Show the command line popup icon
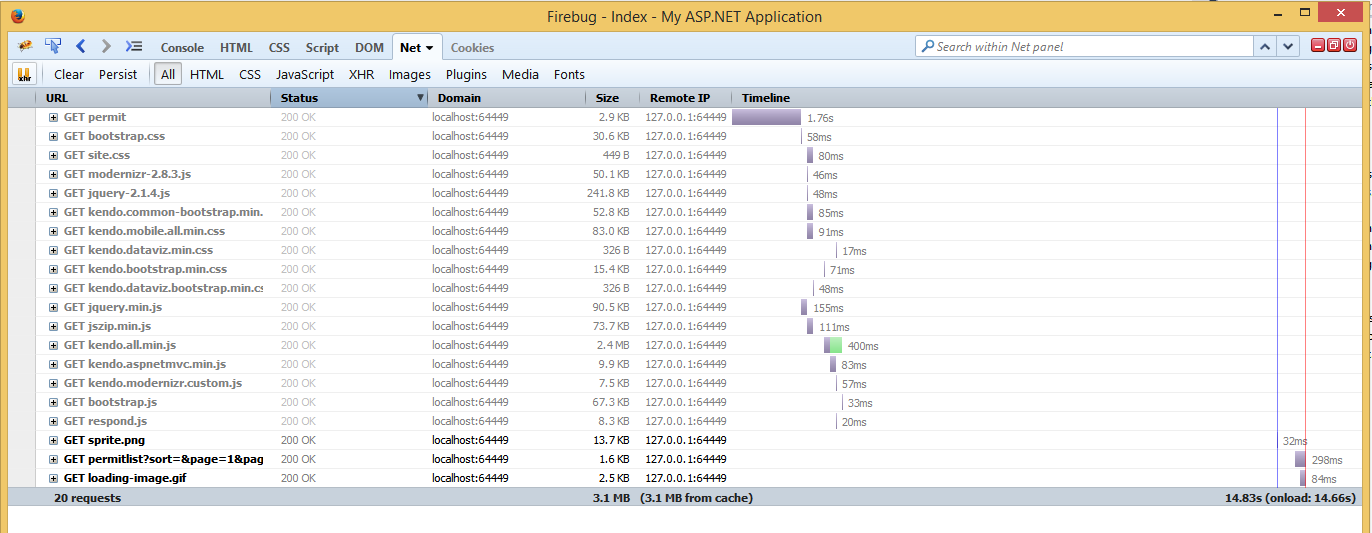1372x533 pixels. 134,46
